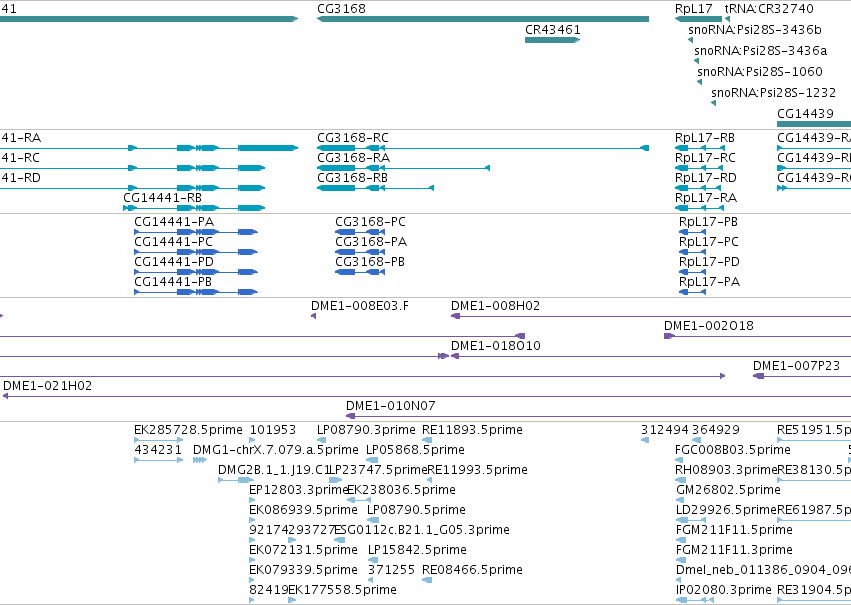Open the RpL17-PB protein label
This screenshot has width=851, height=605.
(708, 222)
